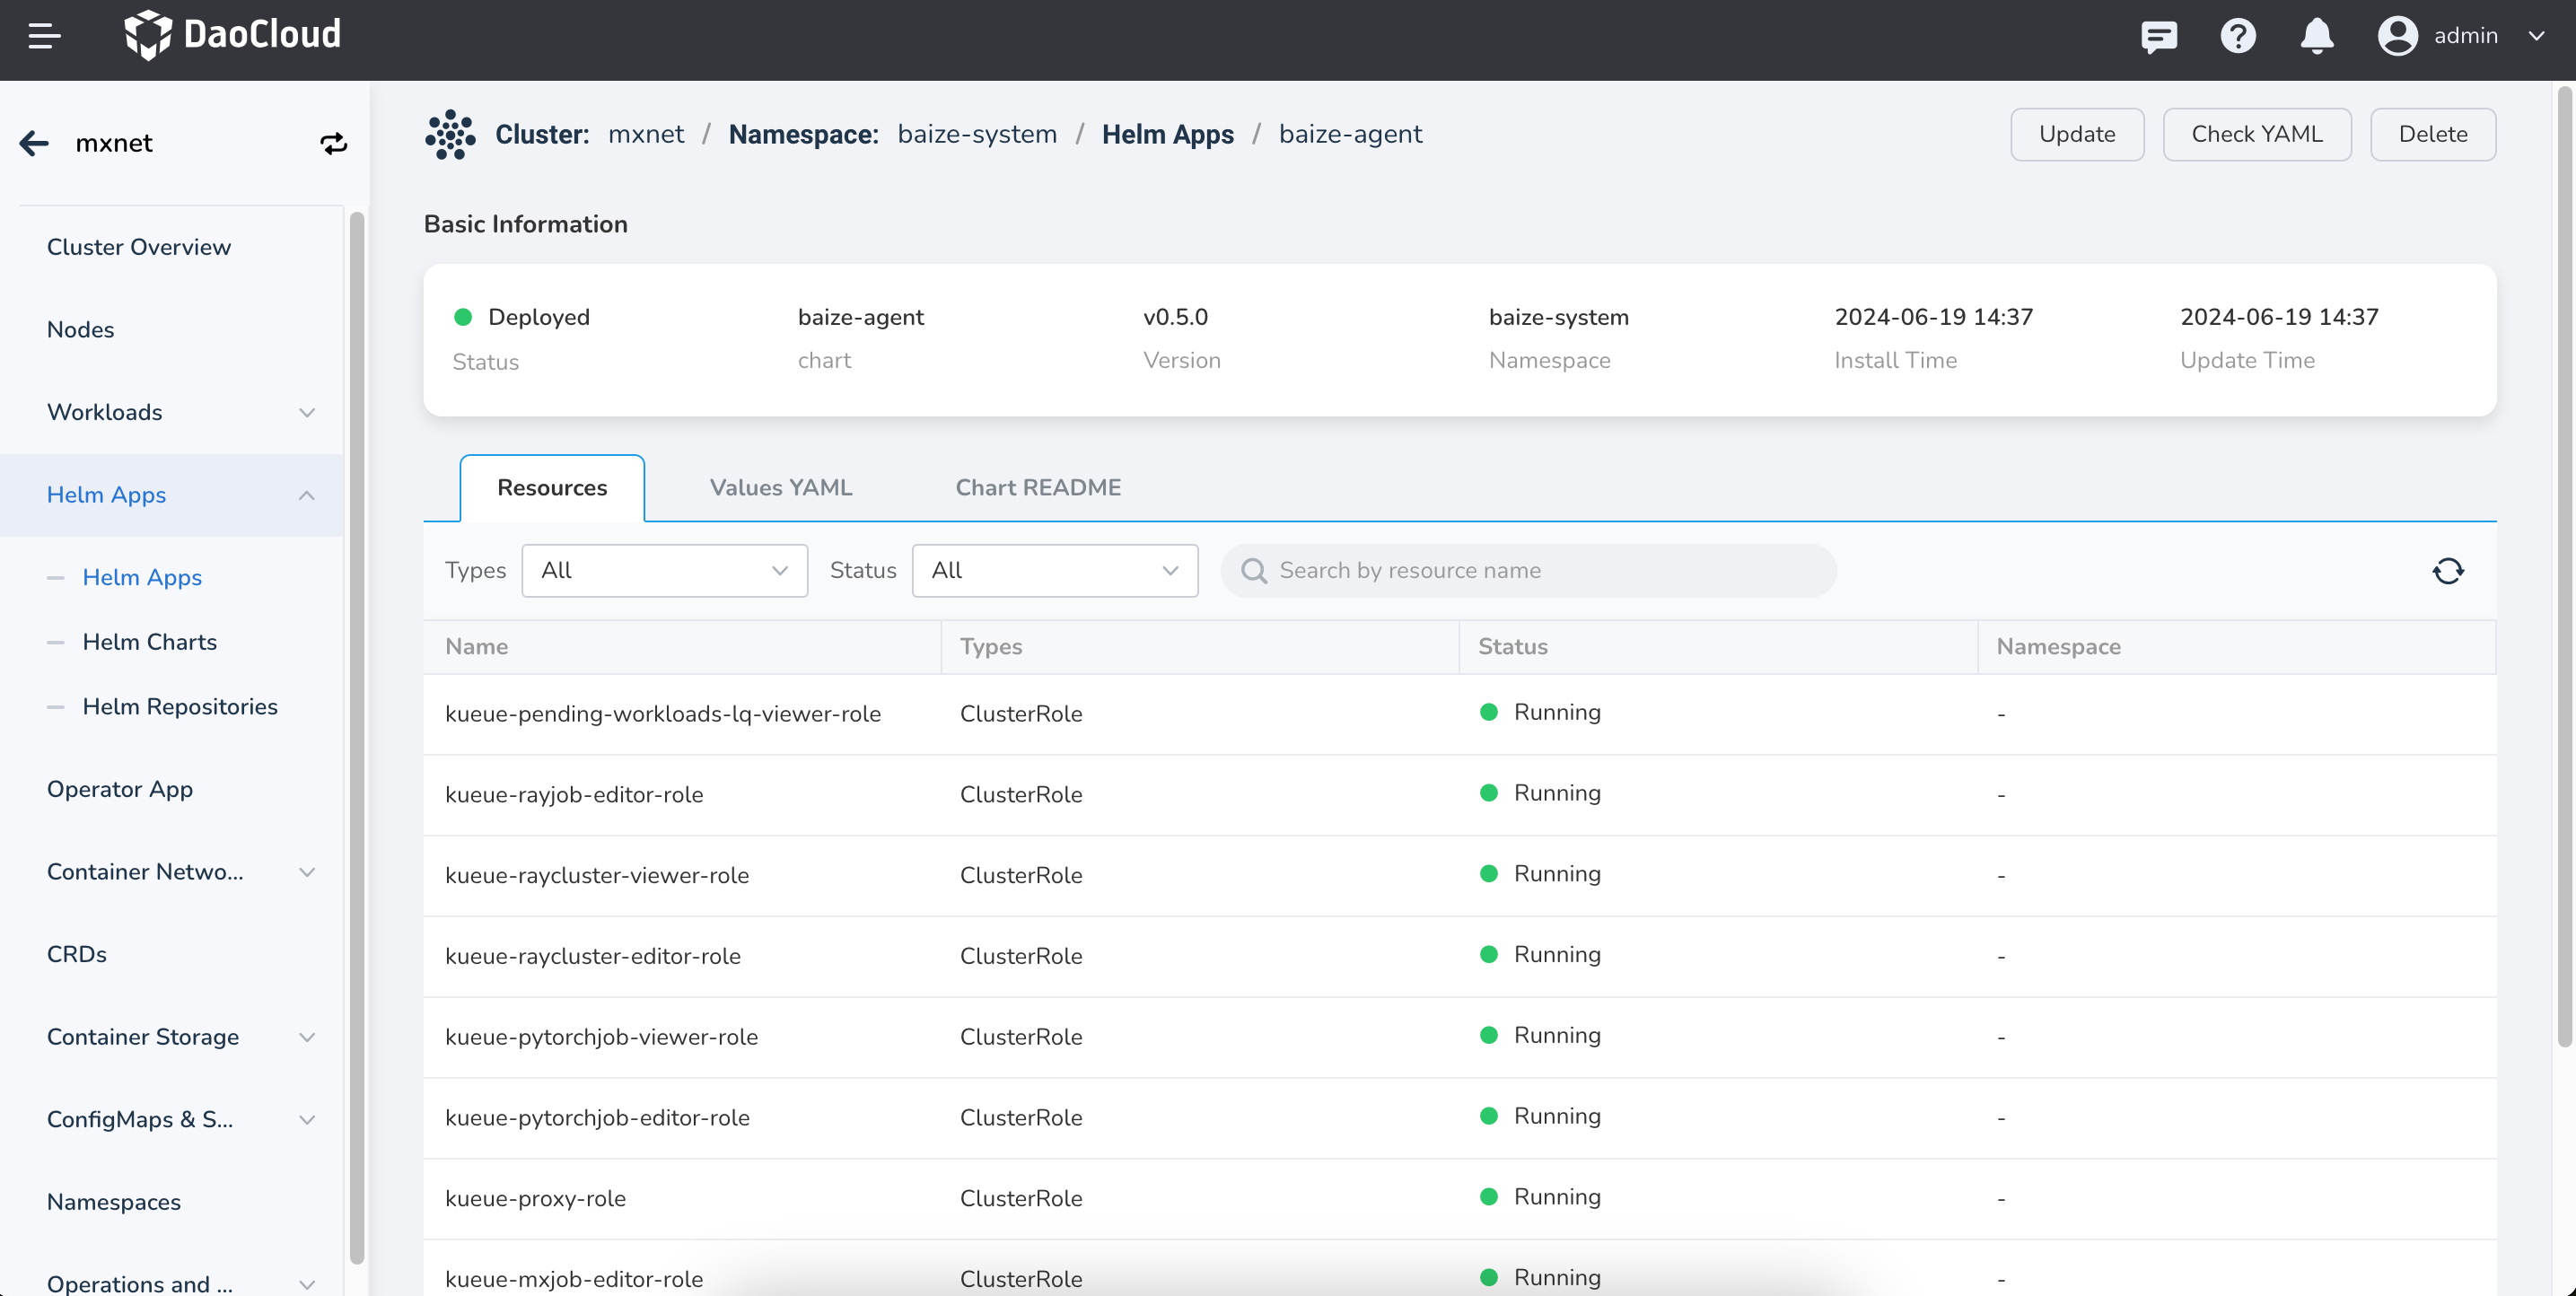The width and height of the screenshot is (2576, 1296).
Task: Click the Delete button
Action: point(2432,134)
